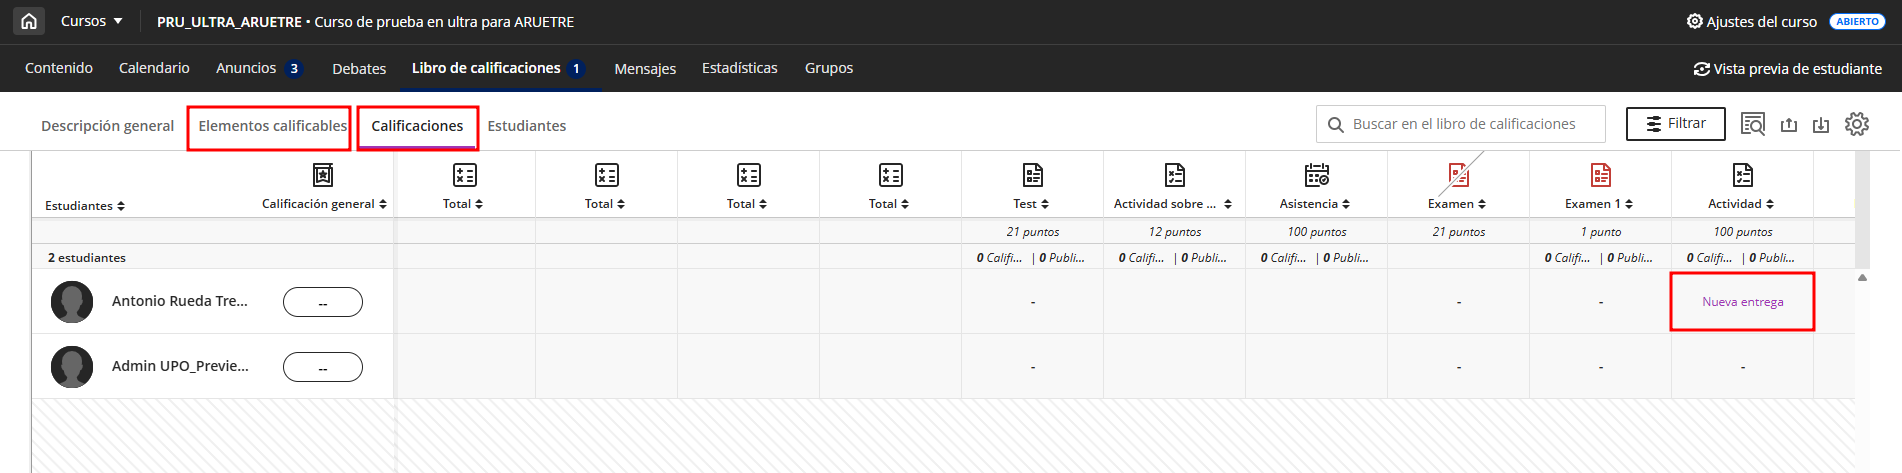Click the download gradebook icon
Image resolution: width=1902 pixels, height=473 pixels.
[x=1821, y=124]
